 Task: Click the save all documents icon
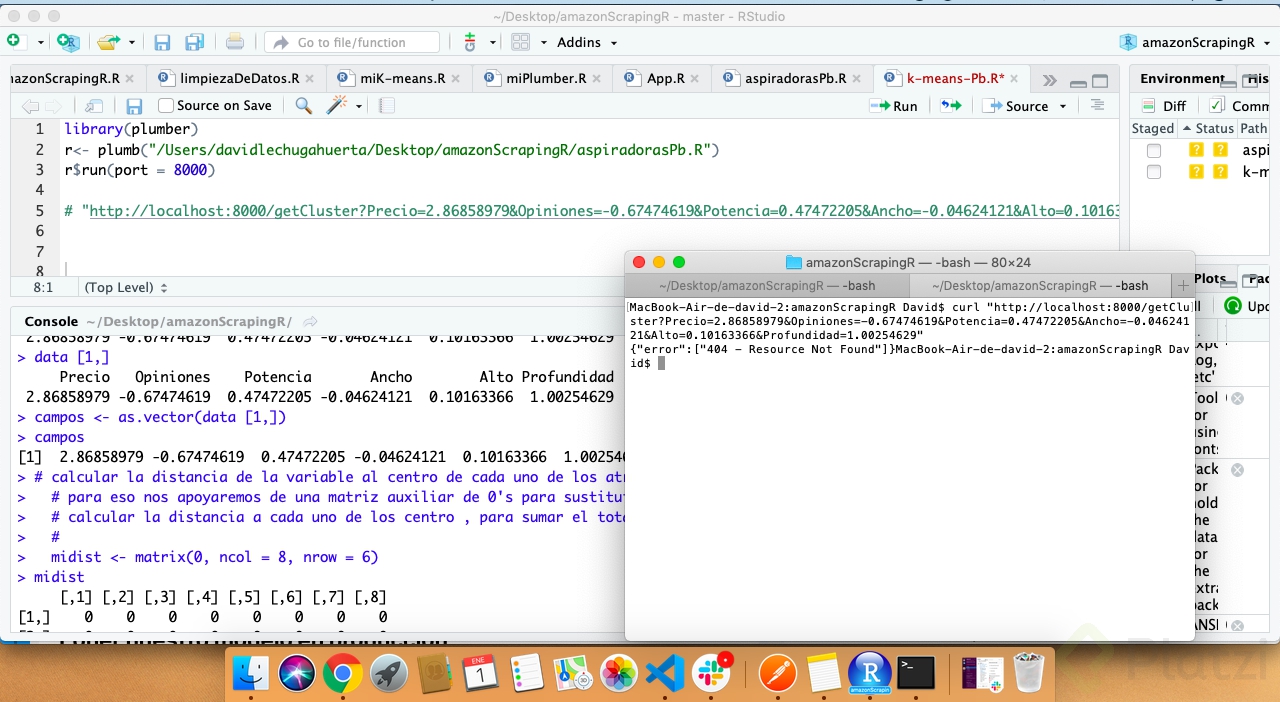click(x=194, y=42)
